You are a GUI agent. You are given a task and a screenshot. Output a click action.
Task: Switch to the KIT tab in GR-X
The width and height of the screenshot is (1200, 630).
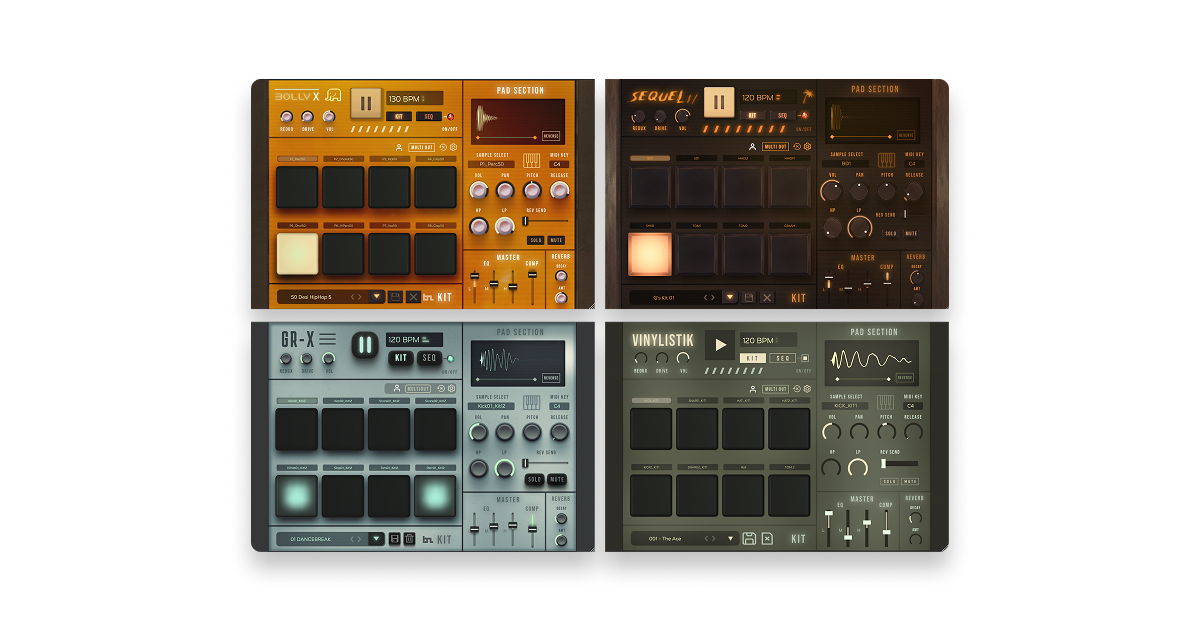pos(401,358)
